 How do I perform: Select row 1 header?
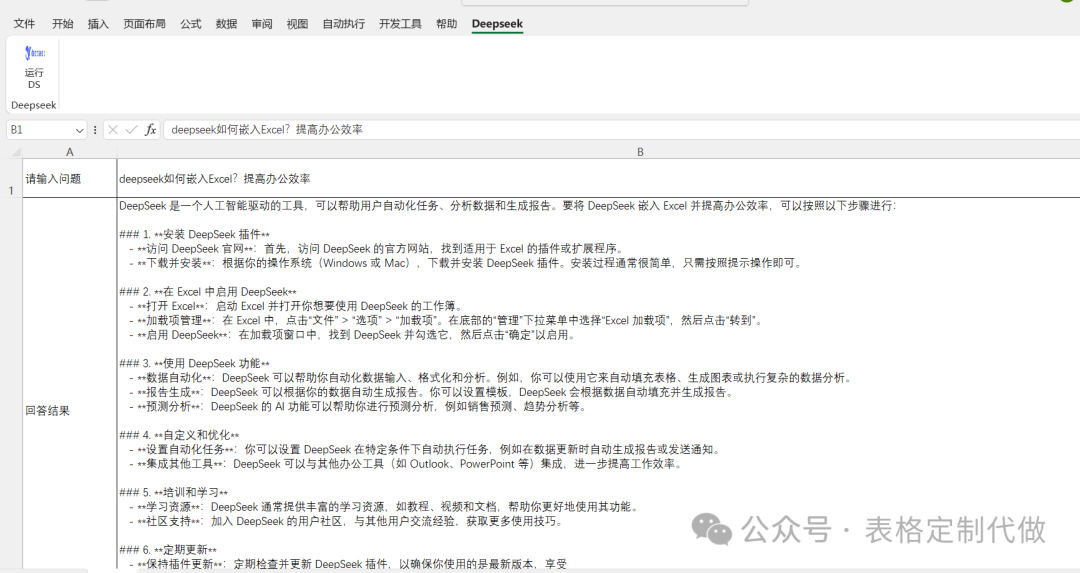(x=11, y=178)
